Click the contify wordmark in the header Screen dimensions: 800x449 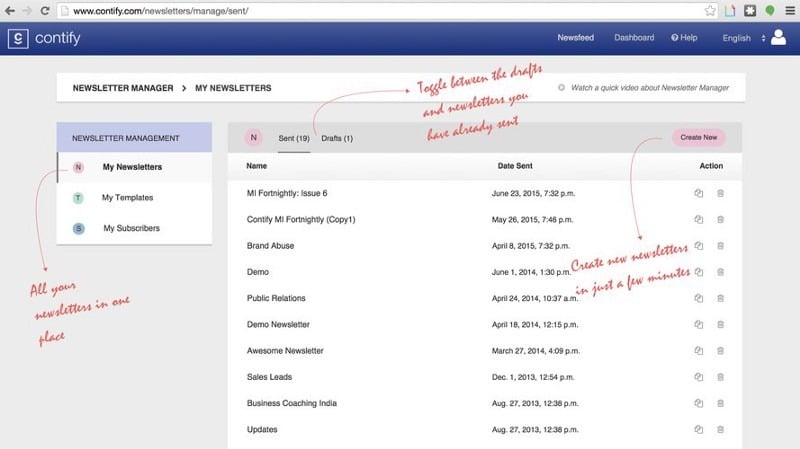click(x=58, y=38)
